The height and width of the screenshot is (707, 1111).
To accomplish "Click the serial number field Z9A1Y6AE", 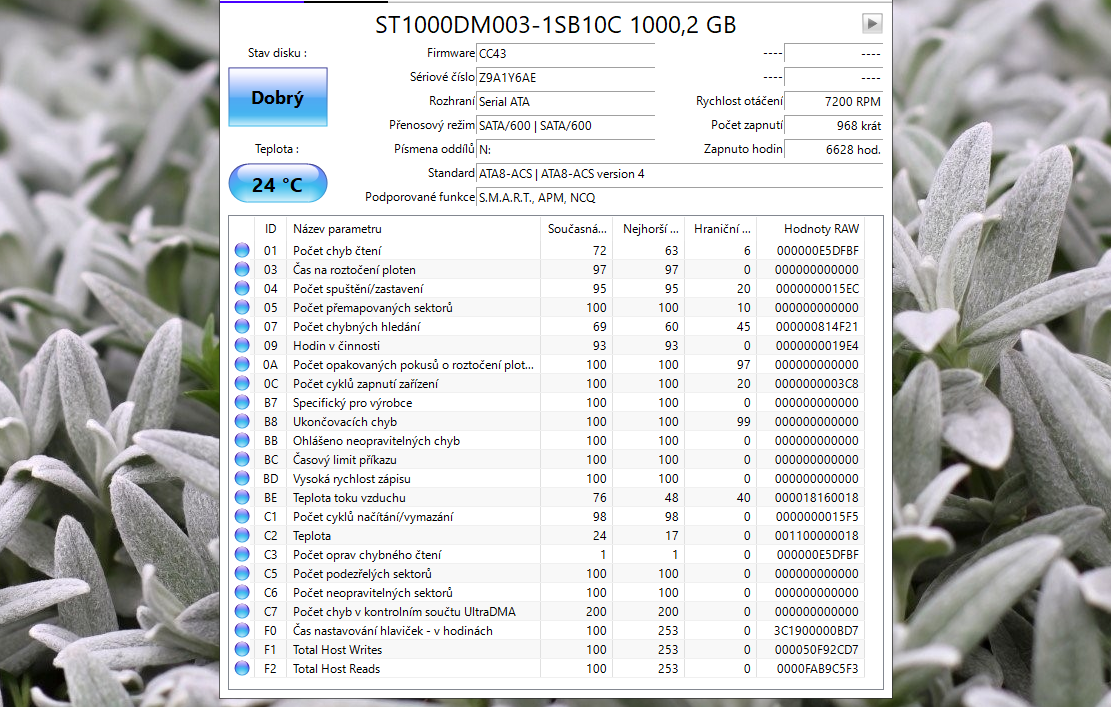I will (x=565, y=77).
